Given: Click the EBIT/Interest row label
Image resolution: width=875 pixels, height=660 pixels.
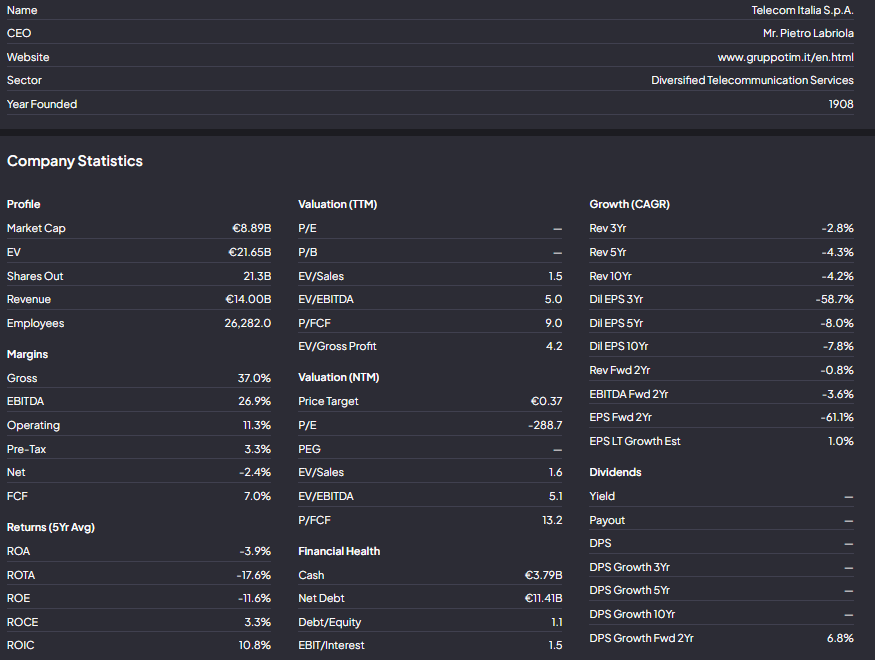Looking at the screenshot, I should 331,645.
